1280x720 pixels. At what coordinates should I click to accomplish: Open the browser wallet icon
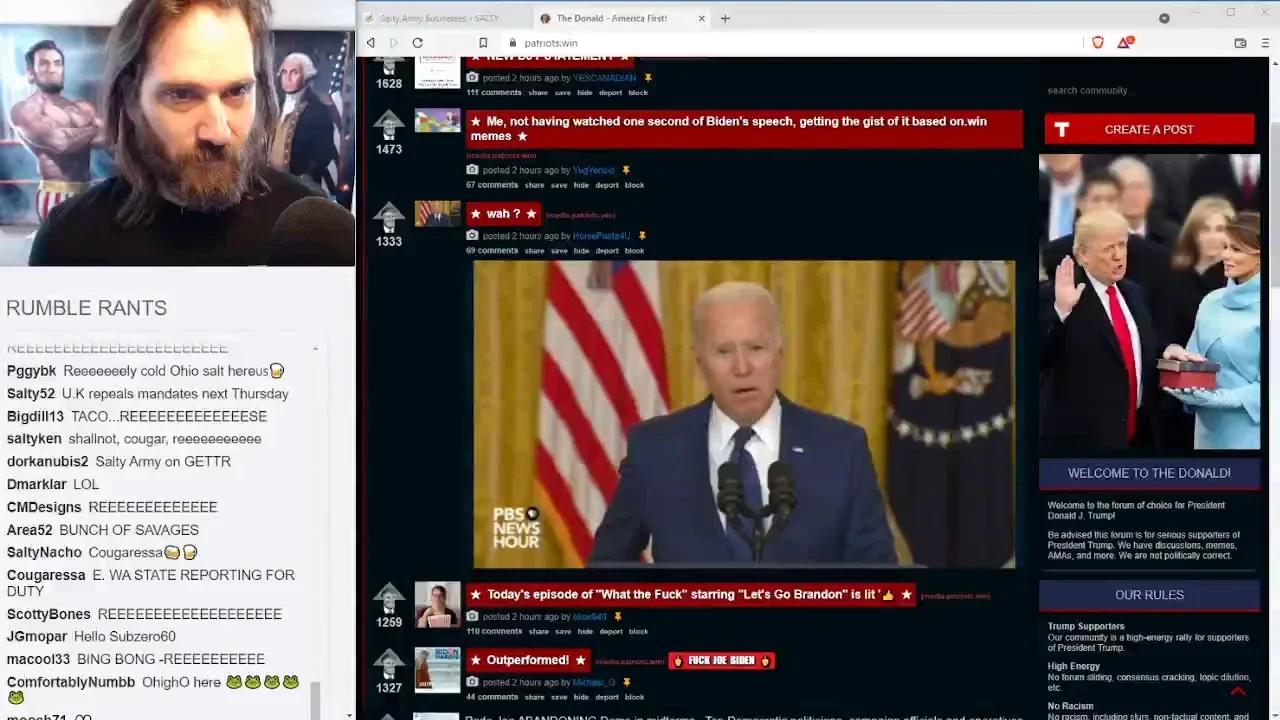[x=1240, y=43]
